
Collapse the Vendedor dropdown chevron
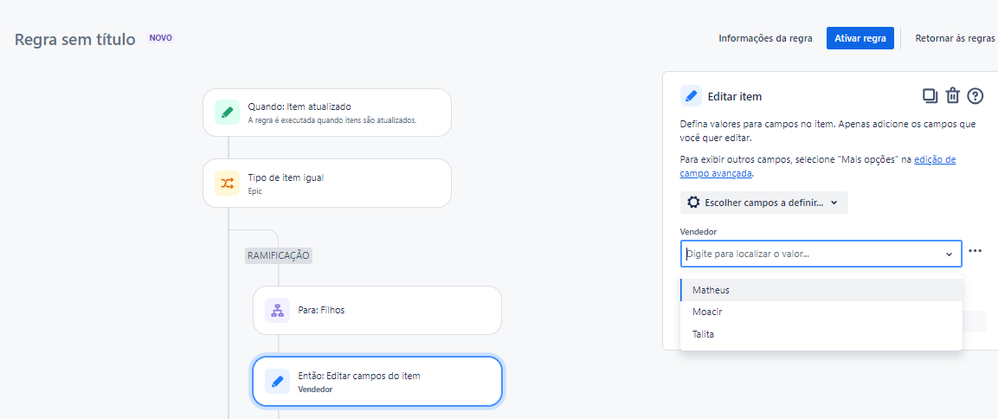coord(949,254)
